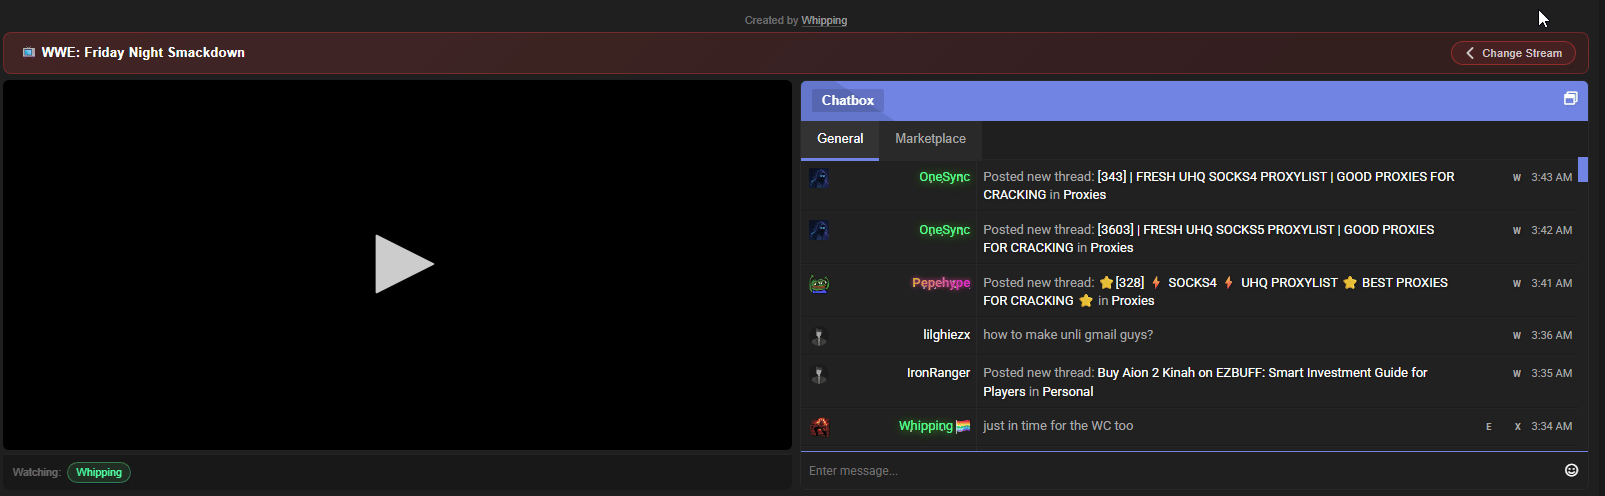
Task: Click the 'how to make unli gmail guys?' message
Action: (x=1068, y=335)
